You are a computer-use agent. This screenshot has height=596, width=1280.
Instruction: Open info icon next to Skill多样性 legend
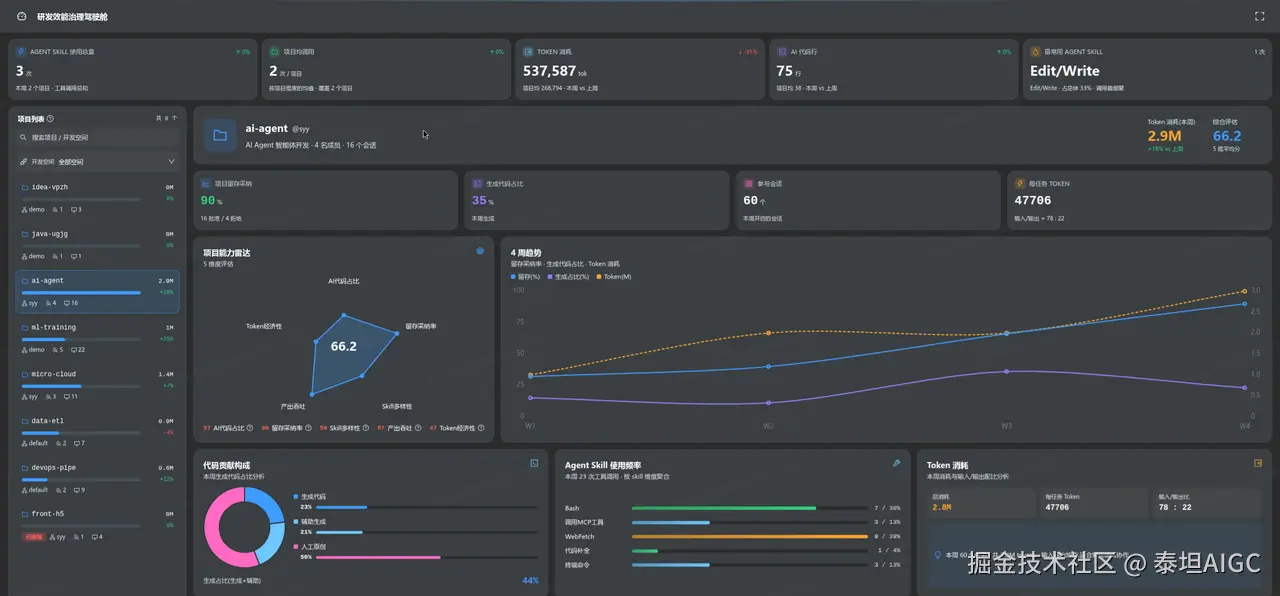(366, 428)
